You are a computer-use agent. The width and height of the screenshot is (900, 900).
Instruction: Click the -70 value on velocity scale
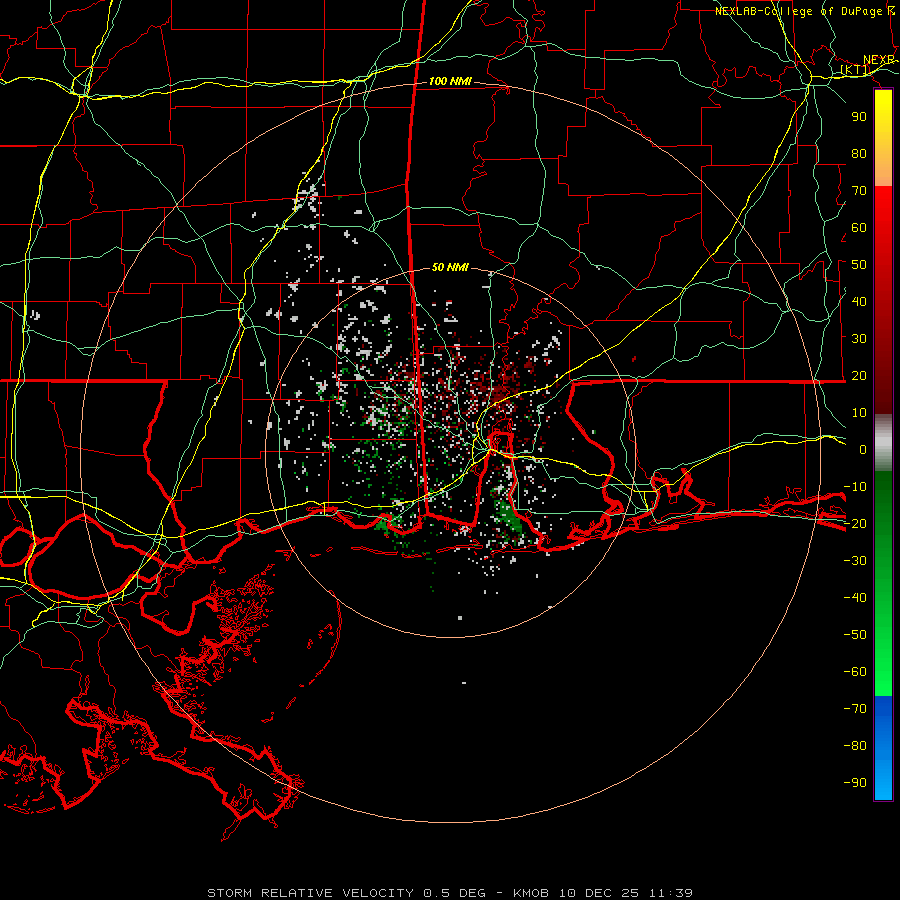[855, 708]
